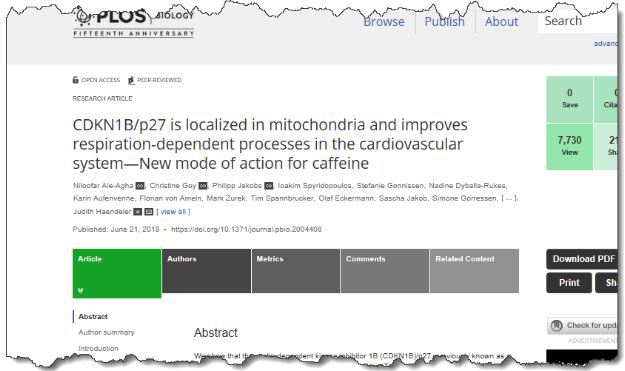Image resolution: width=625 pixels, height=371 pixels.
Task: Click the Published: June 21, 2018 text
Action: click(x=116, y=229)
